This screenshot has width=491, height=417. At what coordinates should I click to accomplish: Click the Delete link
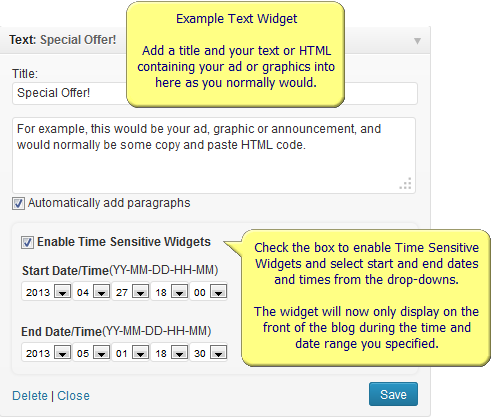tap(30, 396)
